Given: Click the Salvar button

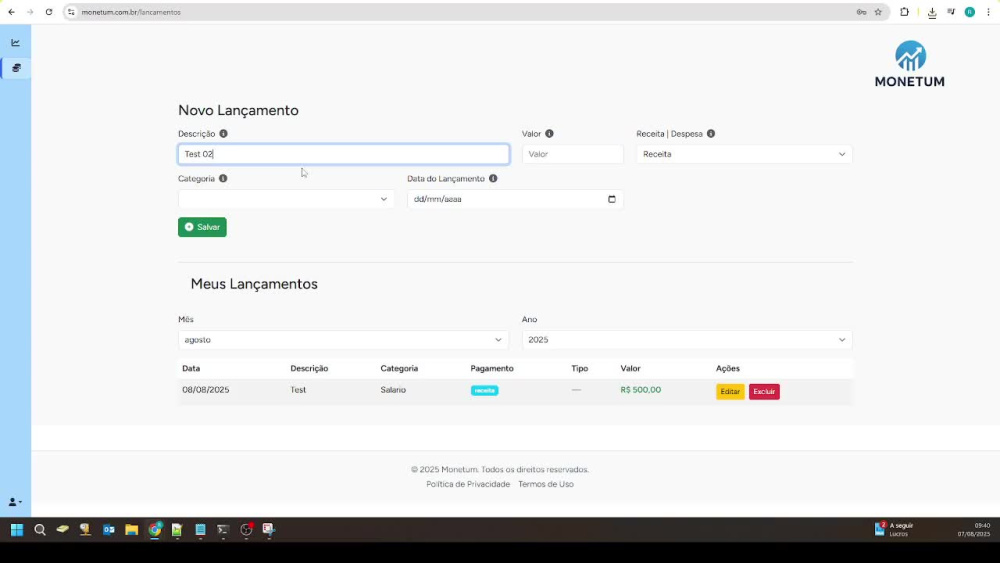Looking at the screenshot, I should (202, 227).
